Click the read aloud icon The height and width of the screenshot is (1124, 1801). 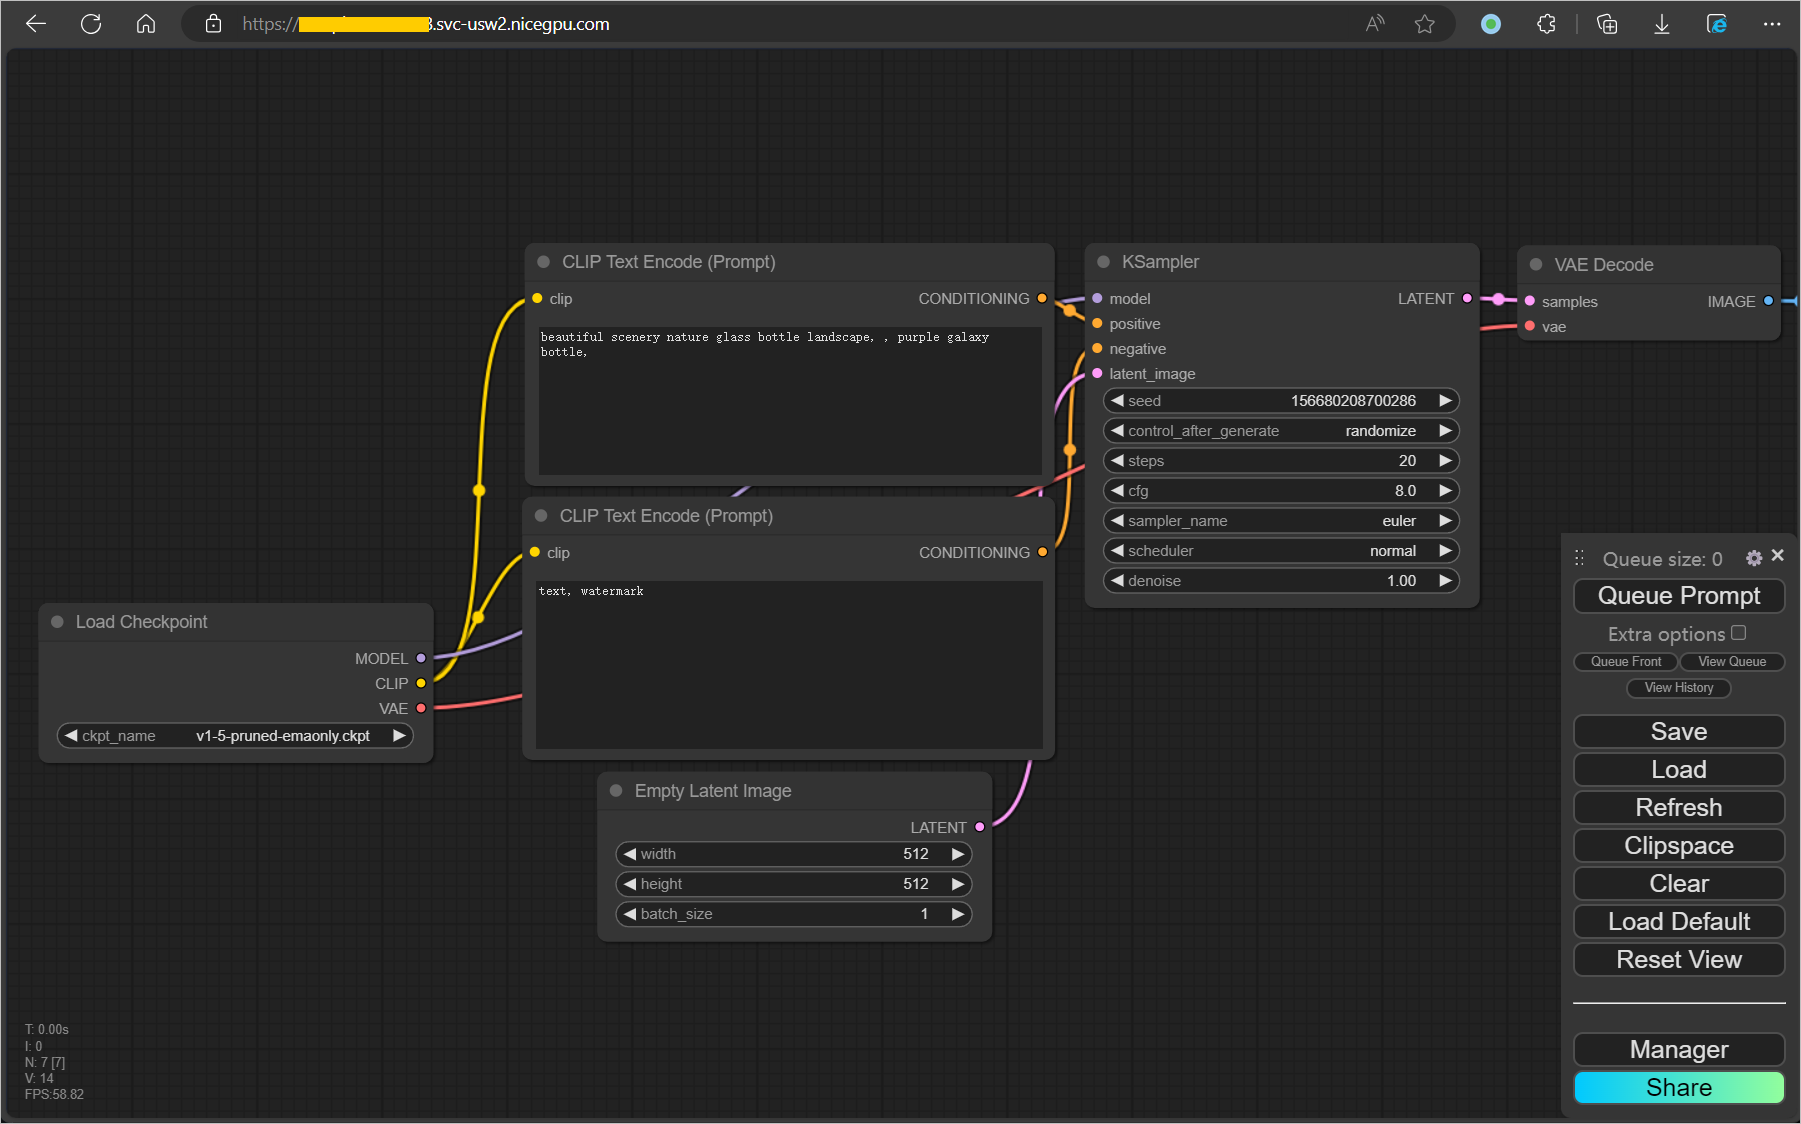(x=1375, y=24)
